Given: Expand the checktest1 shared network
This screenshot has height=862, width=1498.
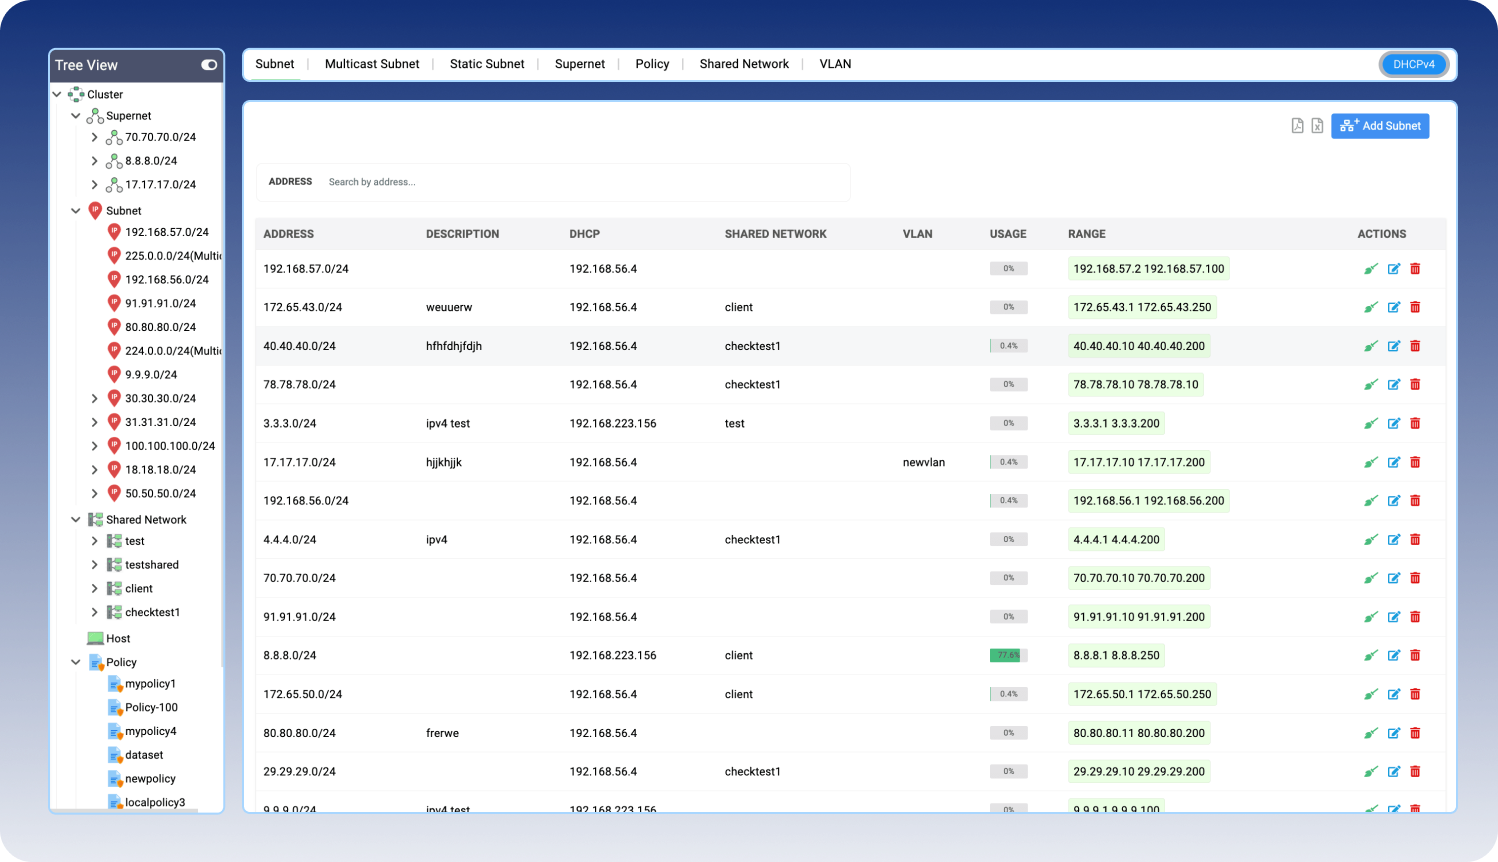Looking at the screenshot, I should click(x=95, y=612).
